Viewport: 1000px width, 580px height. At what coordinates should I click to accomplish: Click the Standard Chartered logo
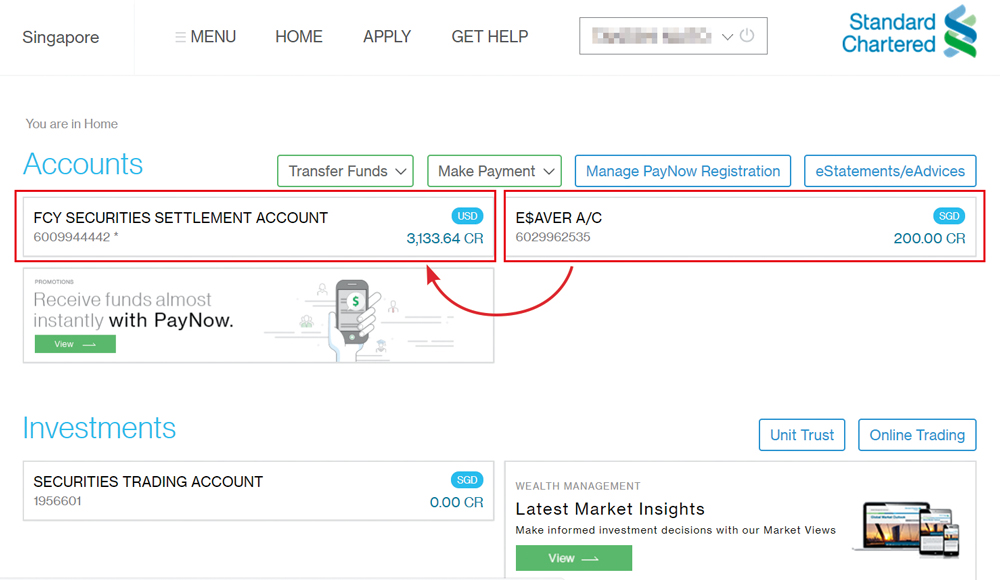pyautogui.click(x=908, y=32)
